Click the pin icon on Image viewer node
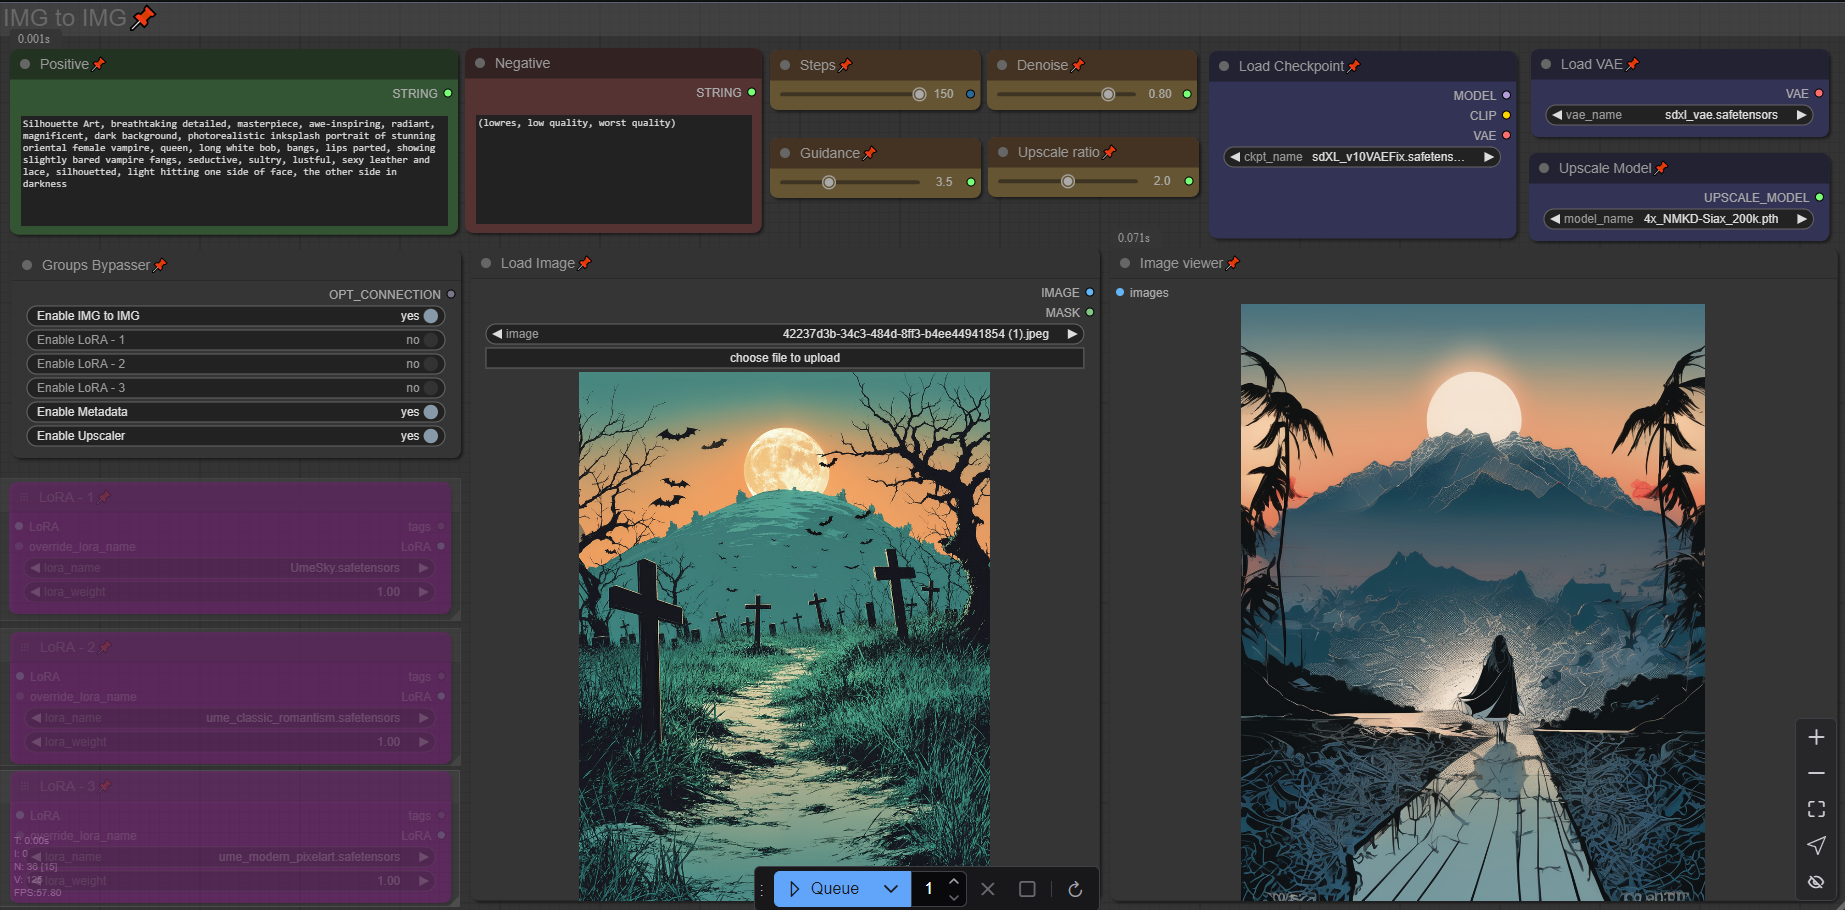 (x=1233, y=263)
